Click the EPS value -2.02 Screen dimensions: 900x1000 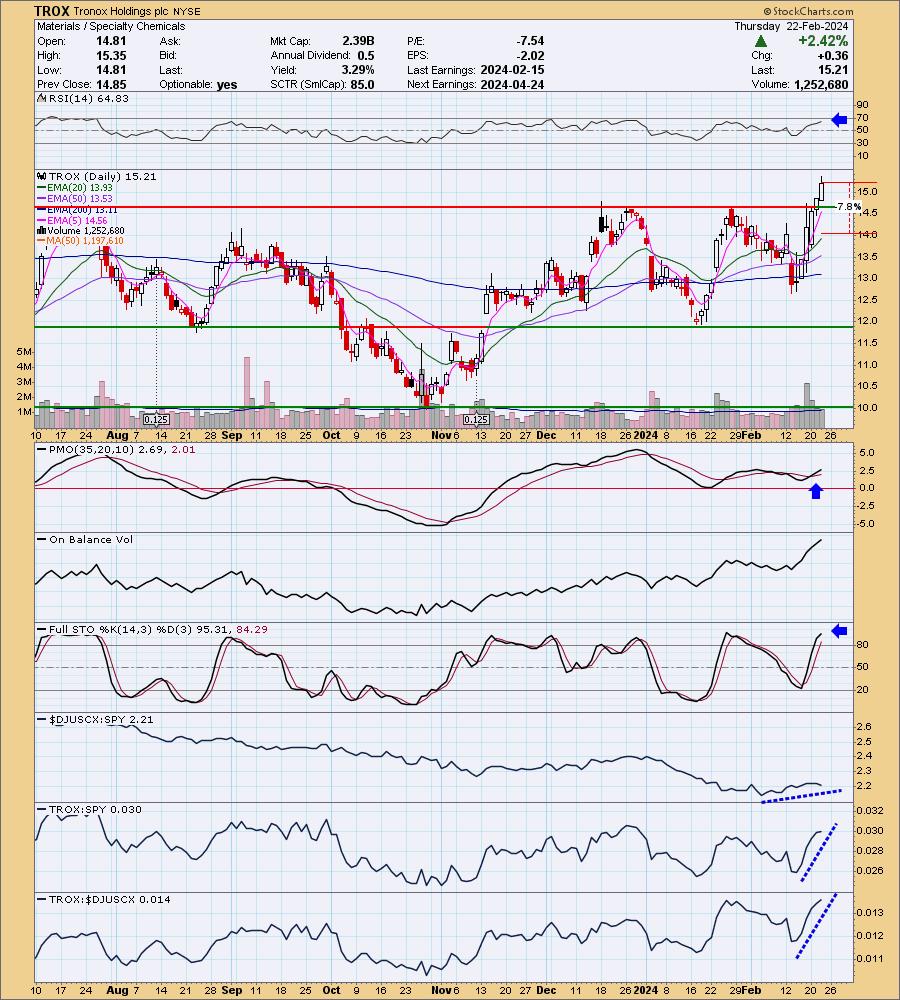(x=530, y=55)
